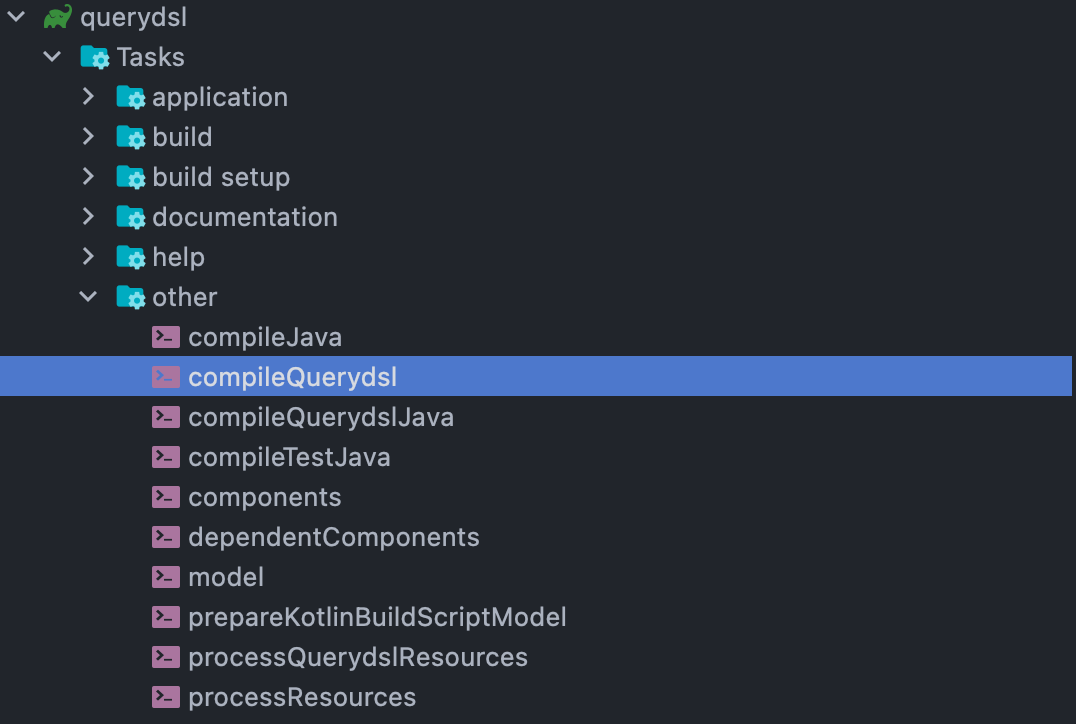Viewport: 1076px width, 724px height.
Task: Expand the application task group
Action: tap(88, 96)
